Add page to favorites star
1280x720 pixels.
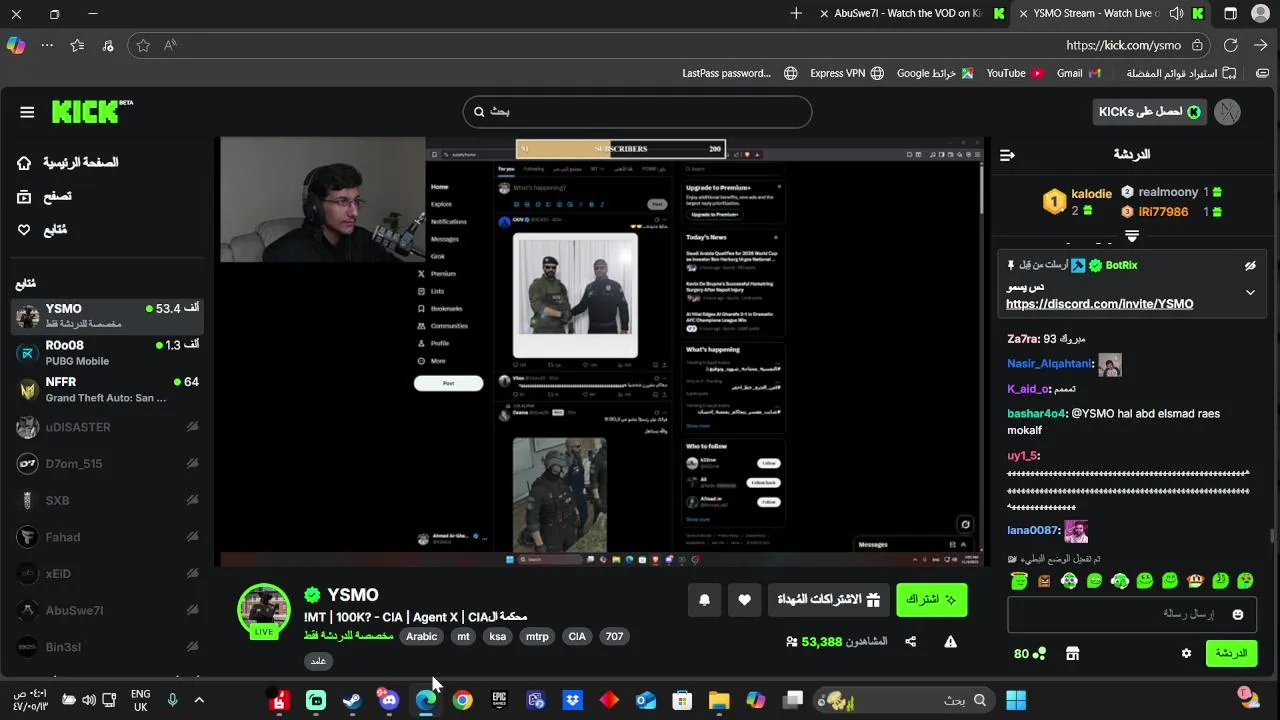[143, 45]
